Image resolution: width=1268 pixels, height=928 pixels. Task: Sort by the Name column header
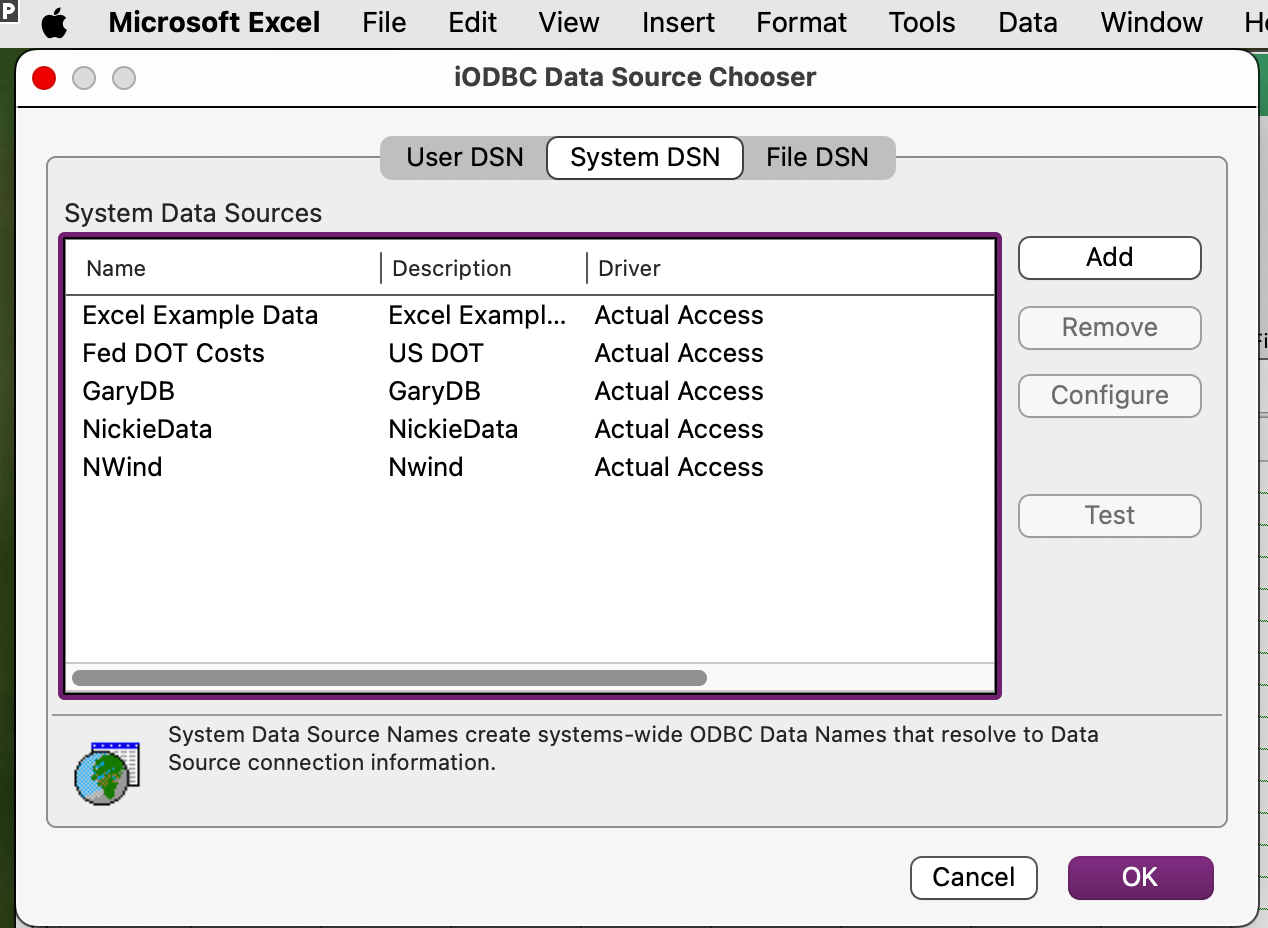pos(223,268)
